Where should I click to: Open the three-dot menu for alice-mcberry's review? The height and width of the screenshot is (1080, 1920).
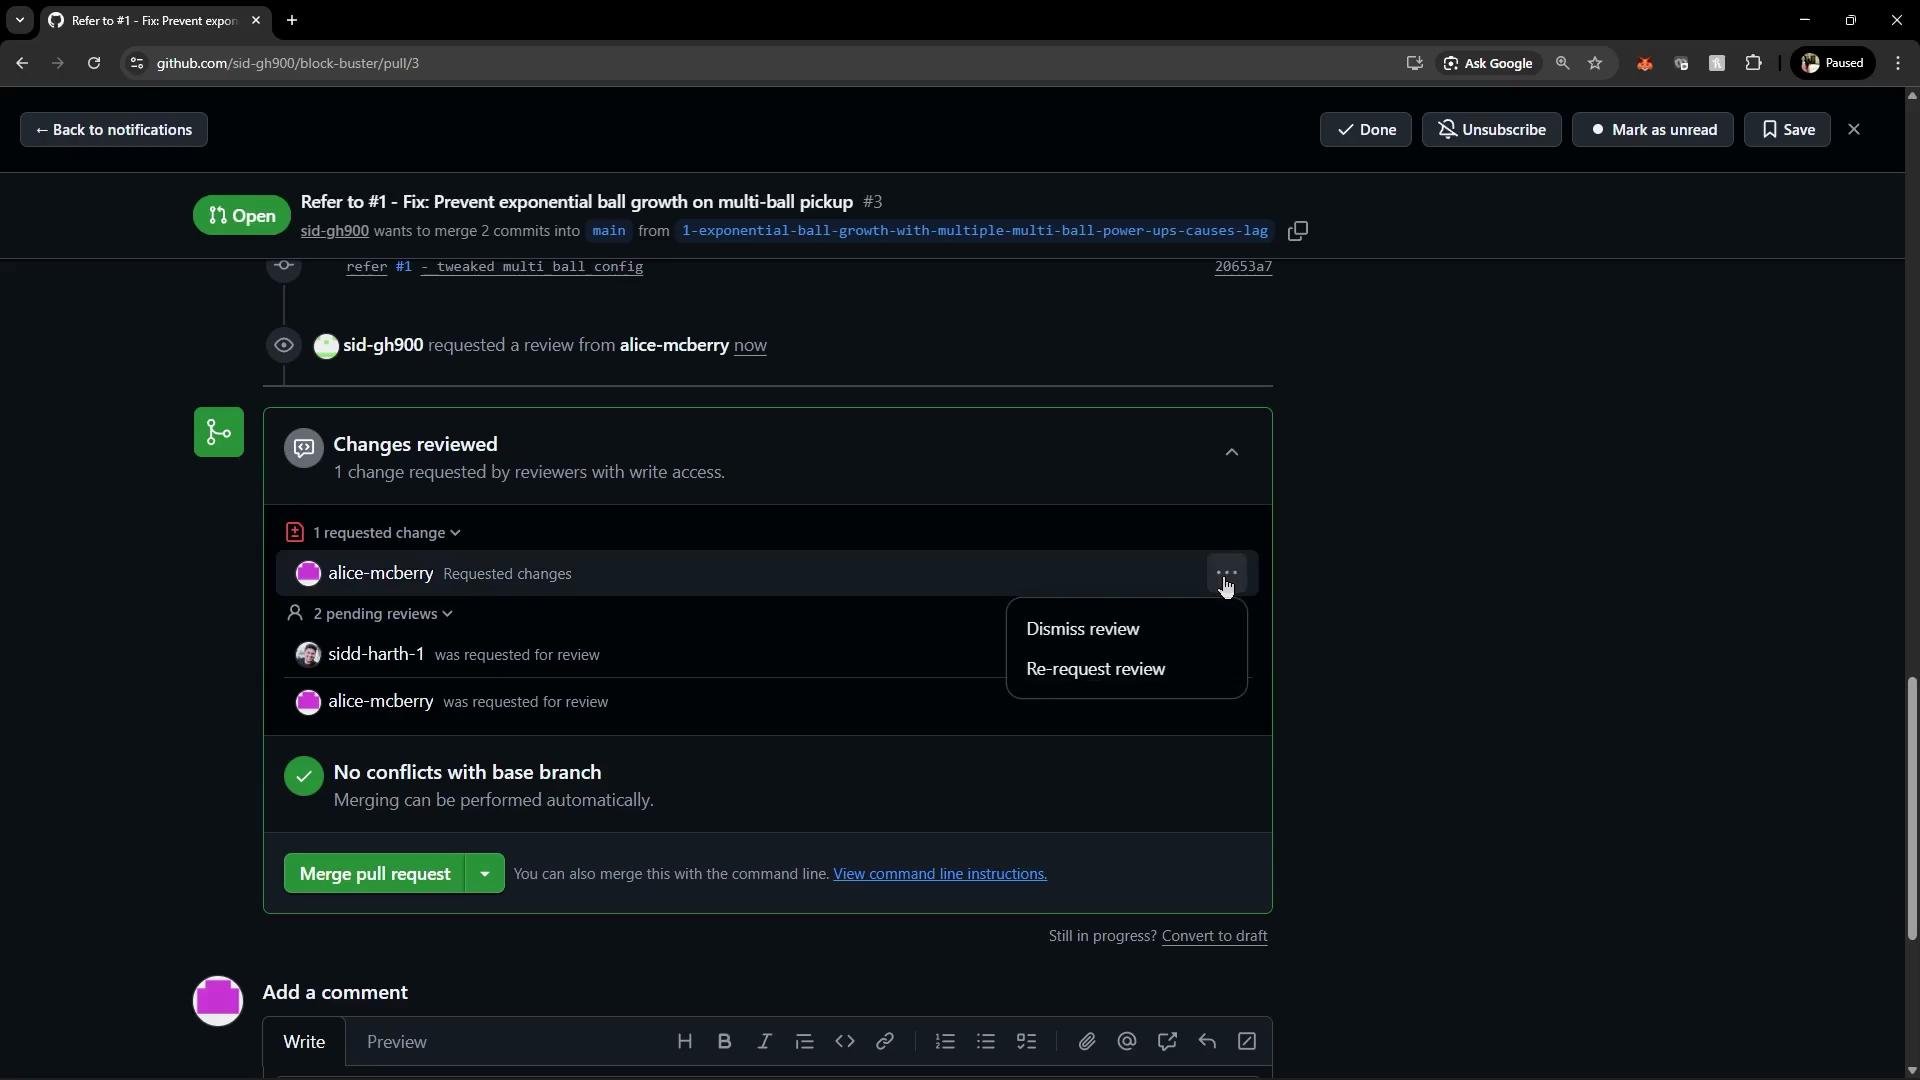tap(1227, 574)
